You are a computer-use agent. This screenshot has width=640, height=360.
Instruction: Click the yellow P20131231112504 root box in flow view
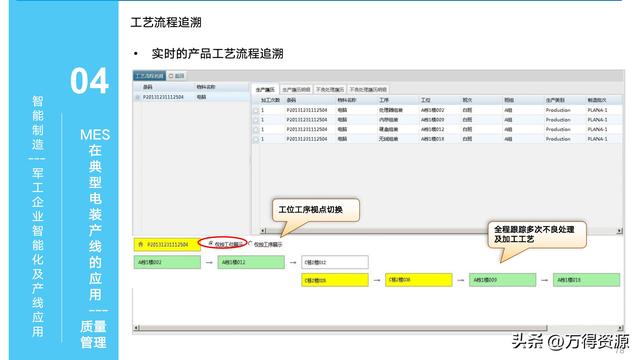click(x=167, y=244)
